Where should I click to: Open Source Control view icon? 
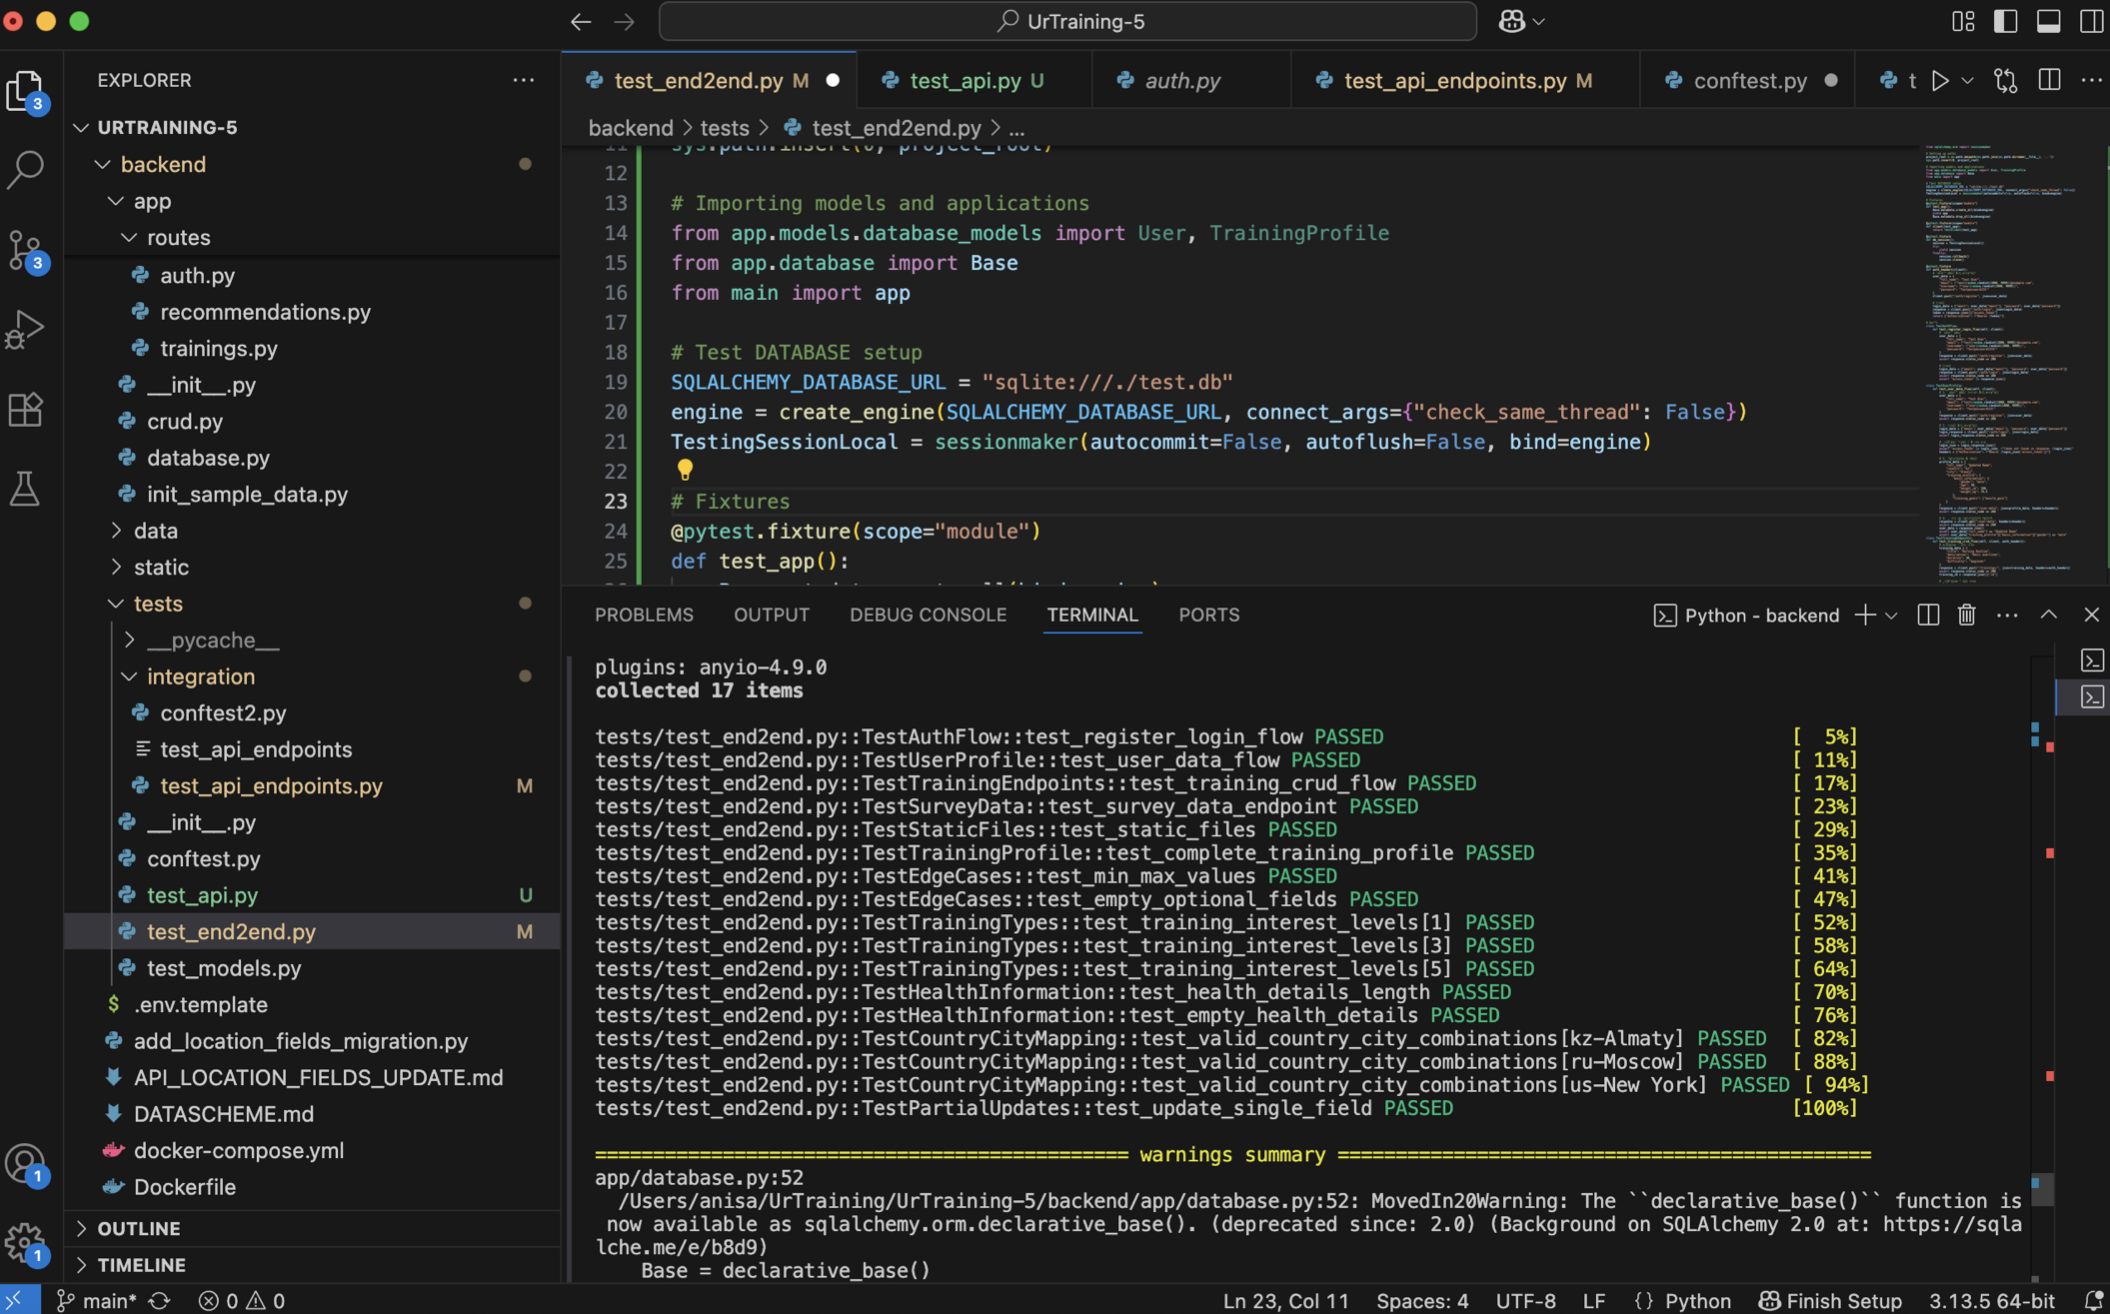click(26, 250)
